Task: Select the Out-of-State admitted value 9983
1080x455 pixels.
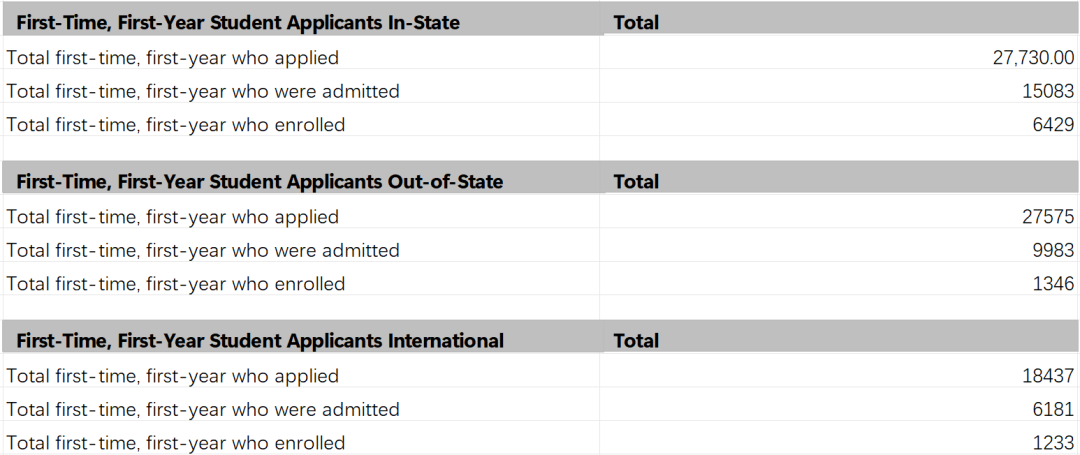Action: pyautogui.click(x=839, y=250)
